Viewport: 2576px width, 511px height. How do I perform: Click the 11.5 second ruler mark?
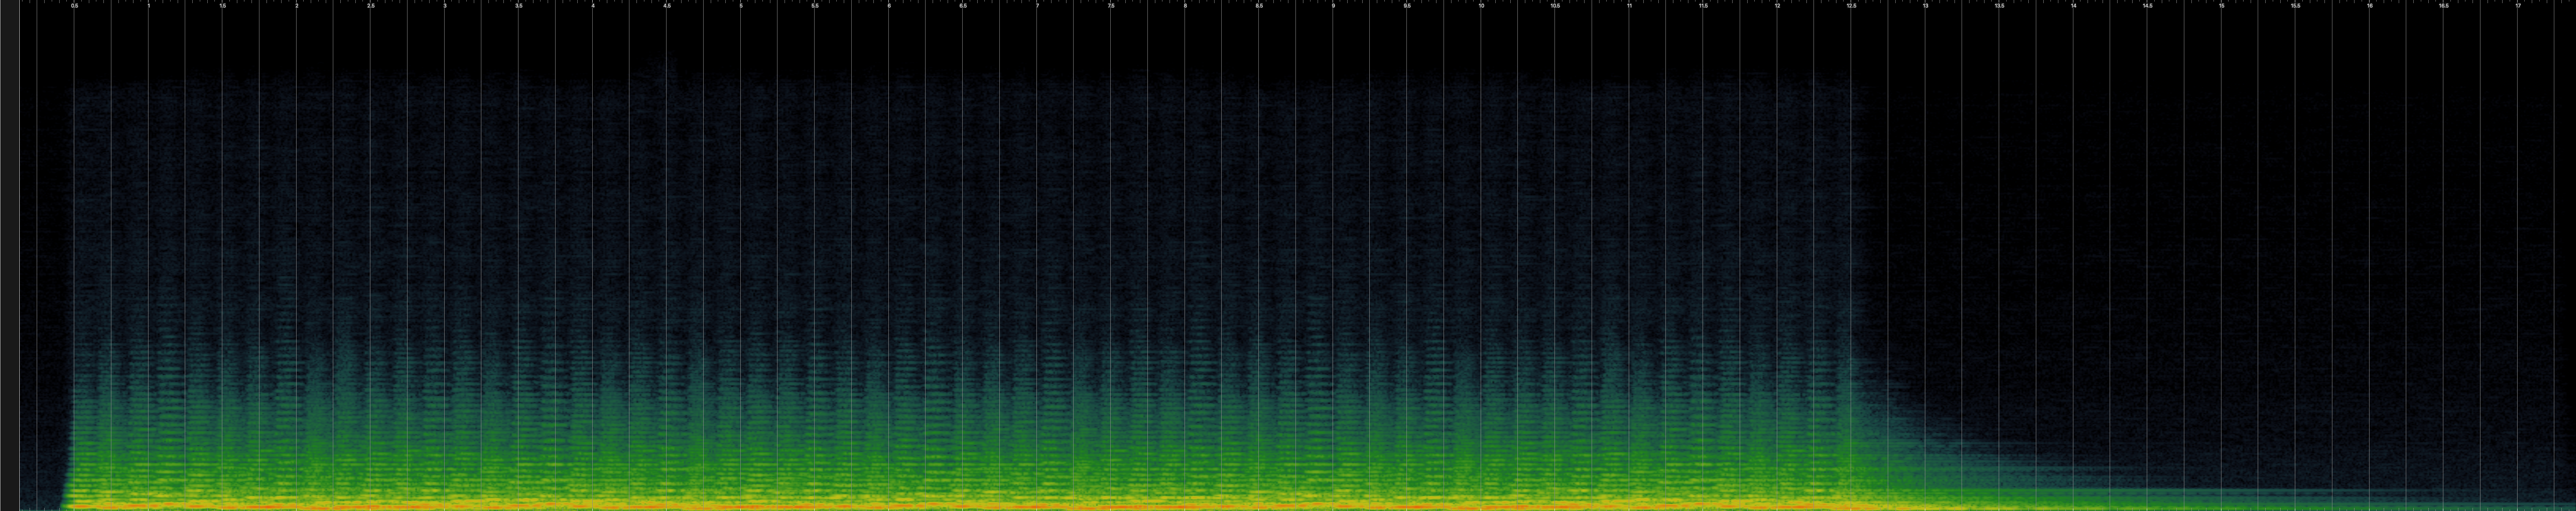pos(1703,6)
